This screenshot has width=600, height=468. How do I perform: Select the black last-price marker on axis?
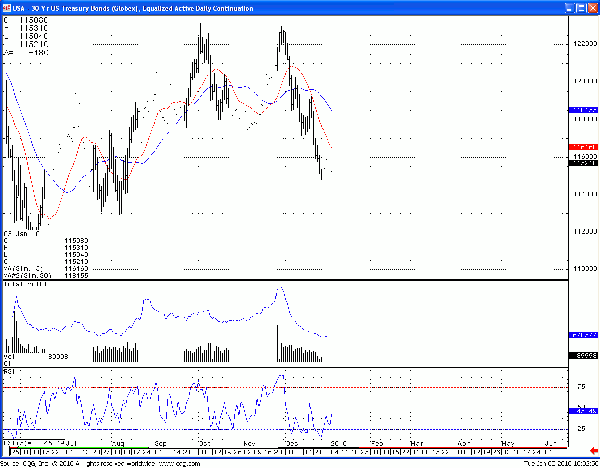(x=582, y=163)
